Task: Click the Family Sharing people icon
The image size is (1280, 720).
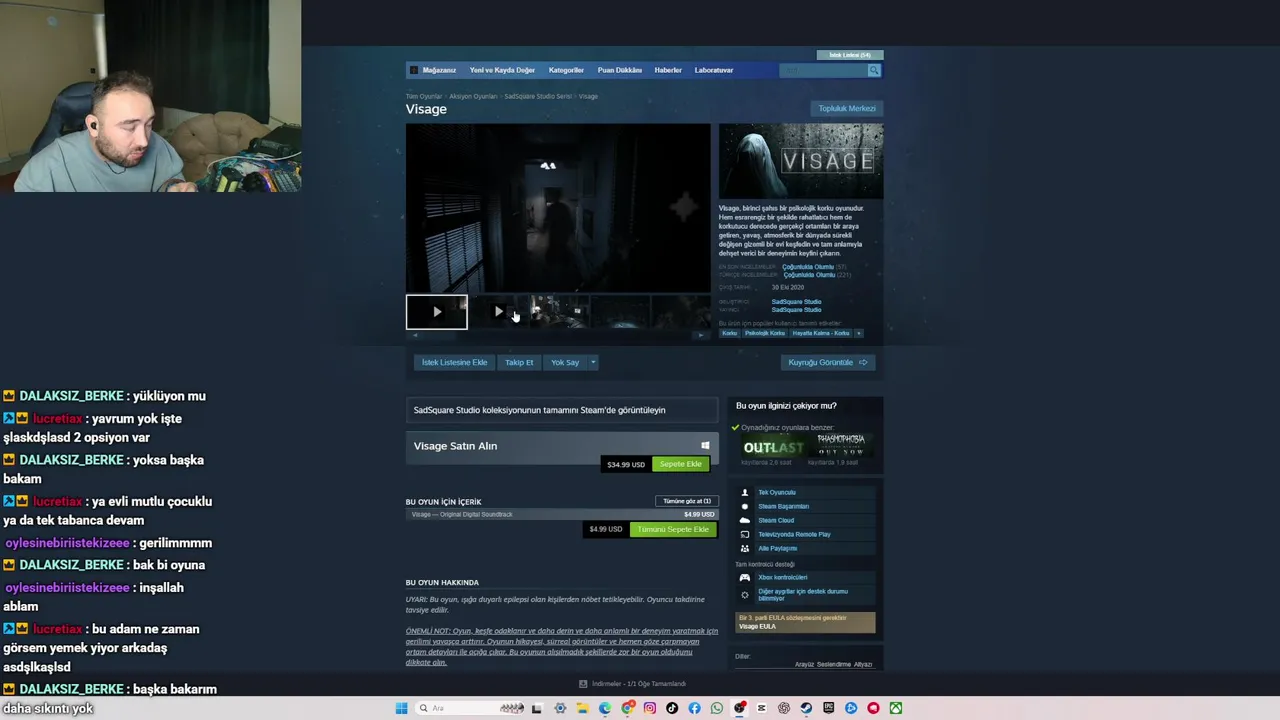Action: pos(744,548)
